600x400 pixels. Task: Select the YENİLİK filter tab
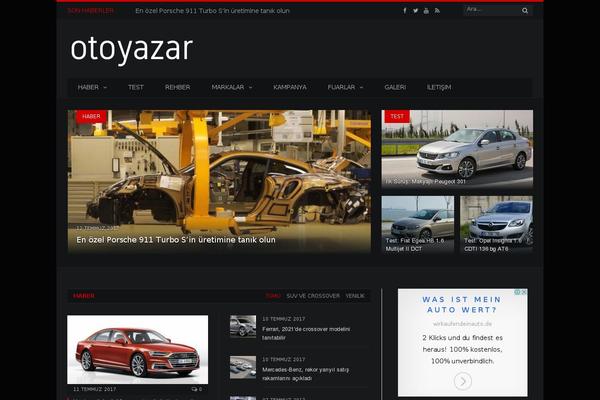point(355,296)
